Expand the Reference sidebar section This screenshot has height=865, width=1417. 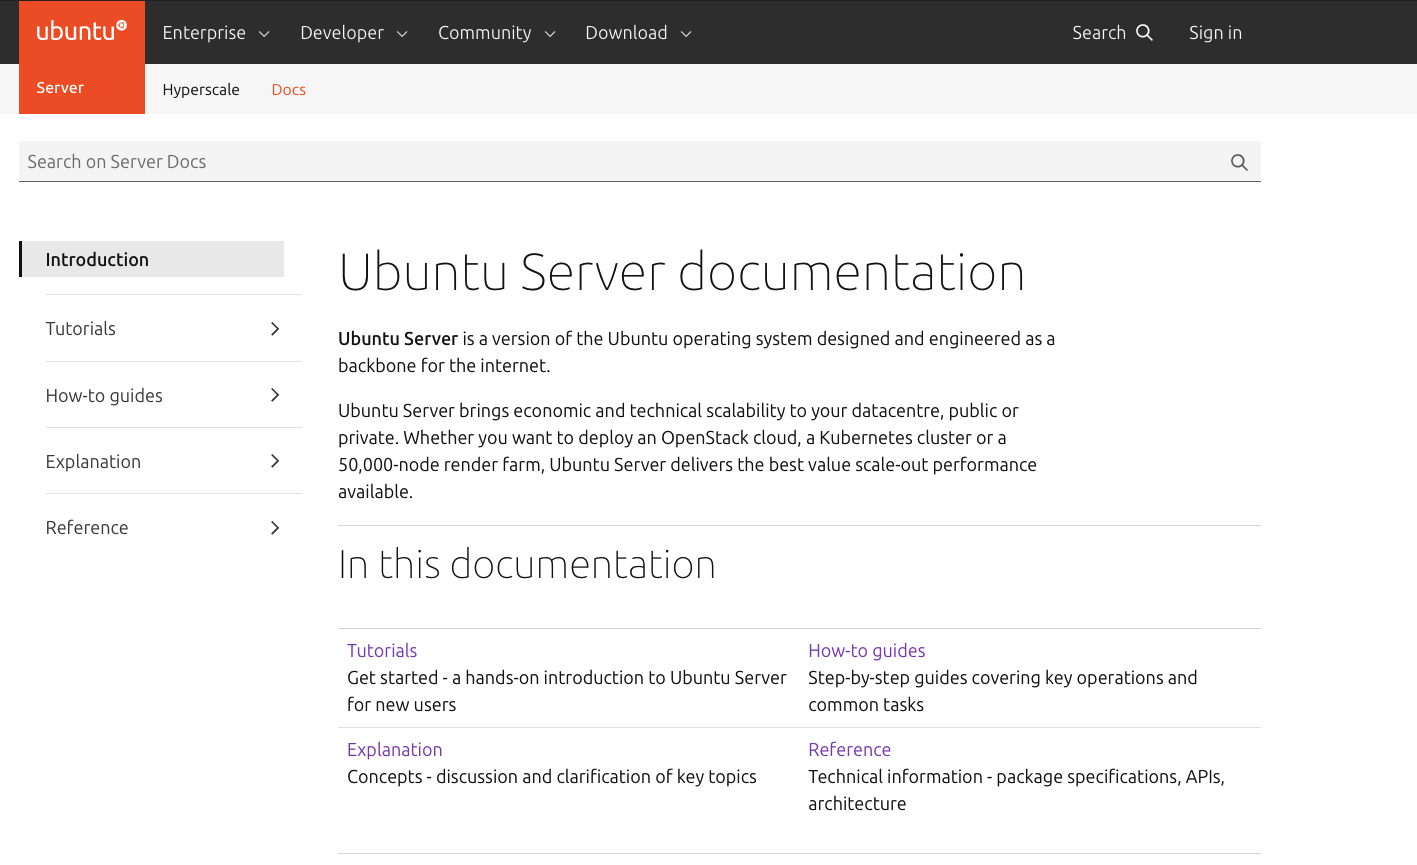click(274, 527)
